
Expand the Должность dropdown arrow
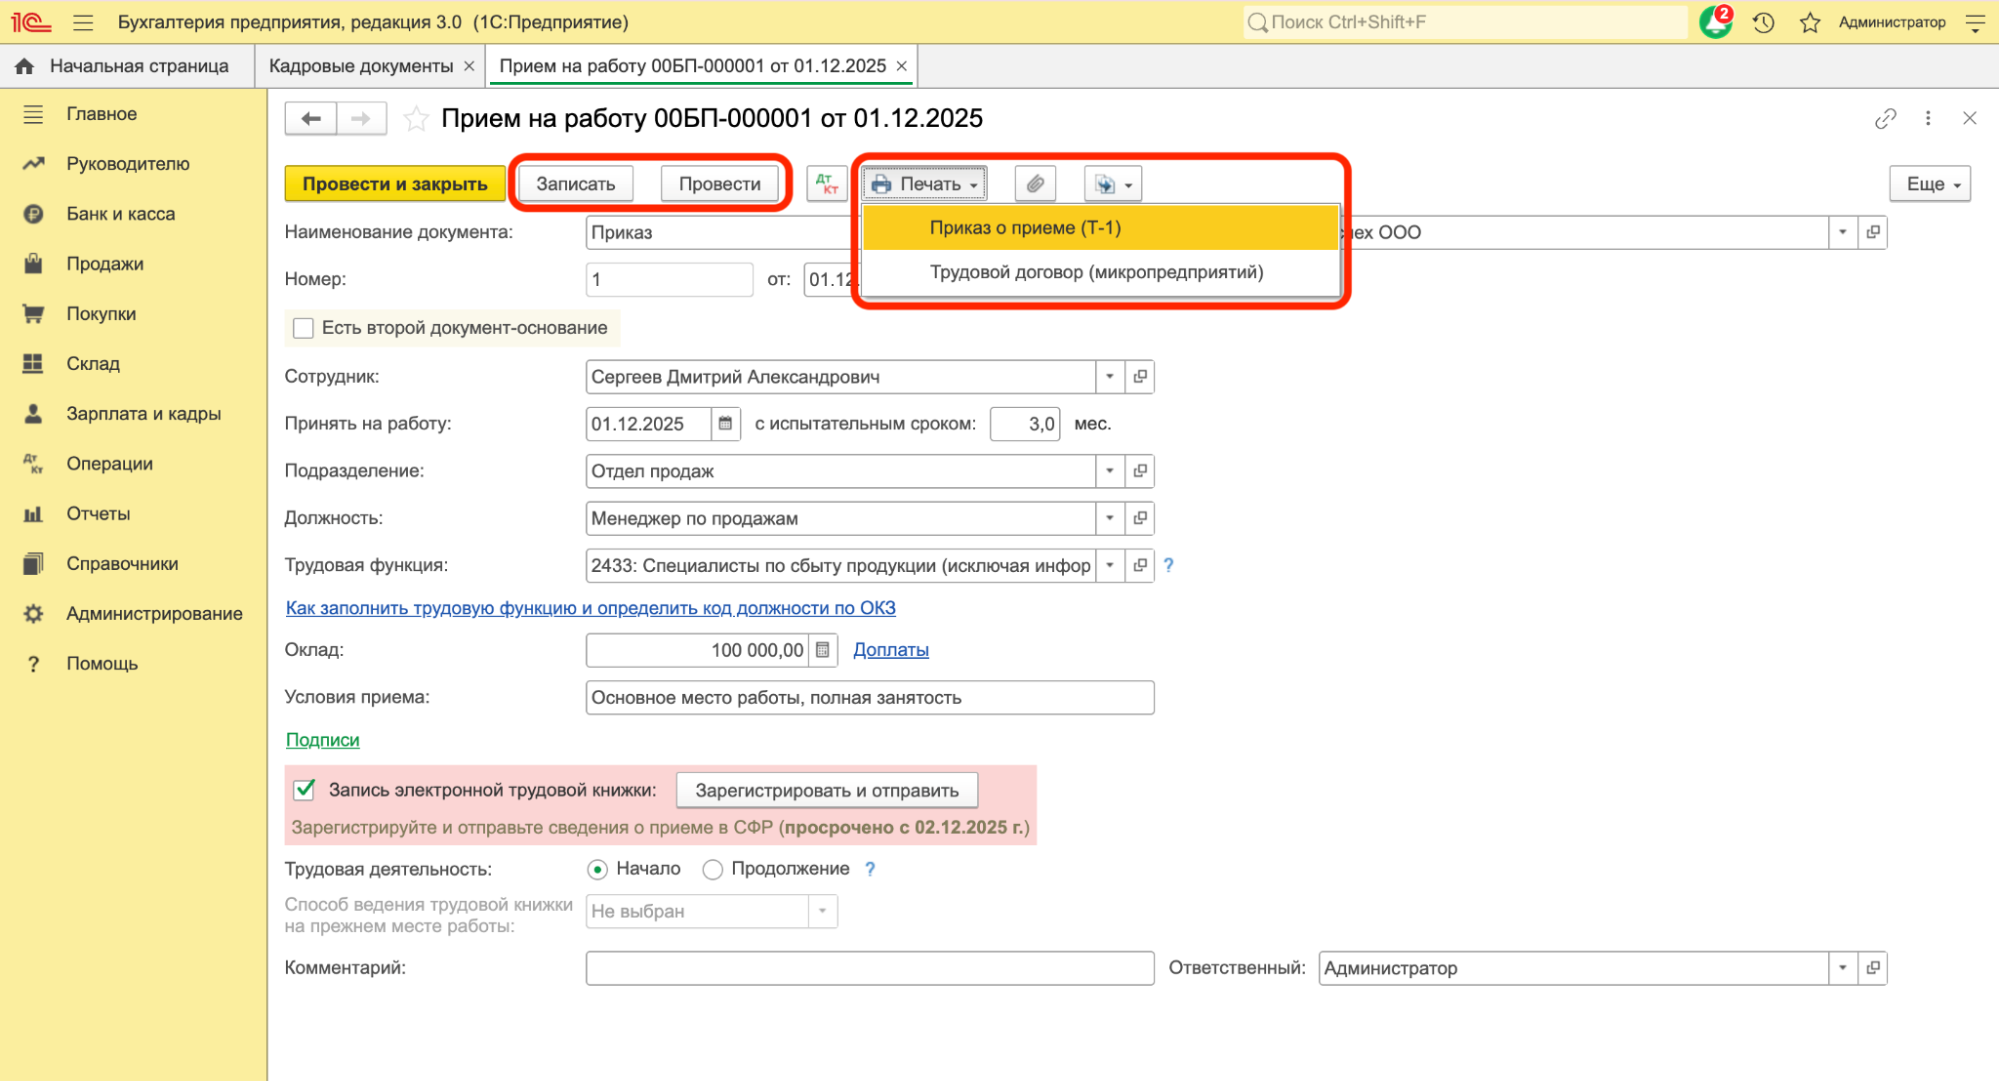1109,518
